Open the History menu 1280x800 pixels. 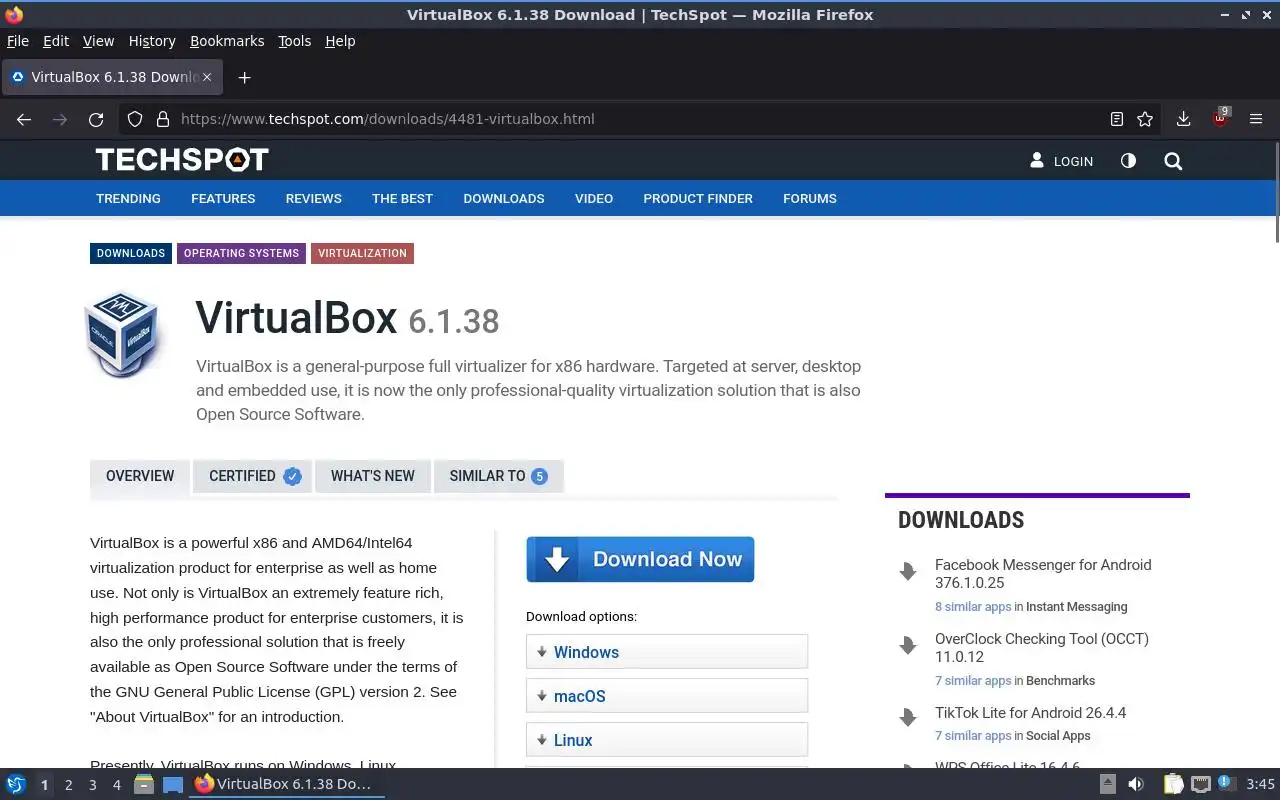point(152,41)
